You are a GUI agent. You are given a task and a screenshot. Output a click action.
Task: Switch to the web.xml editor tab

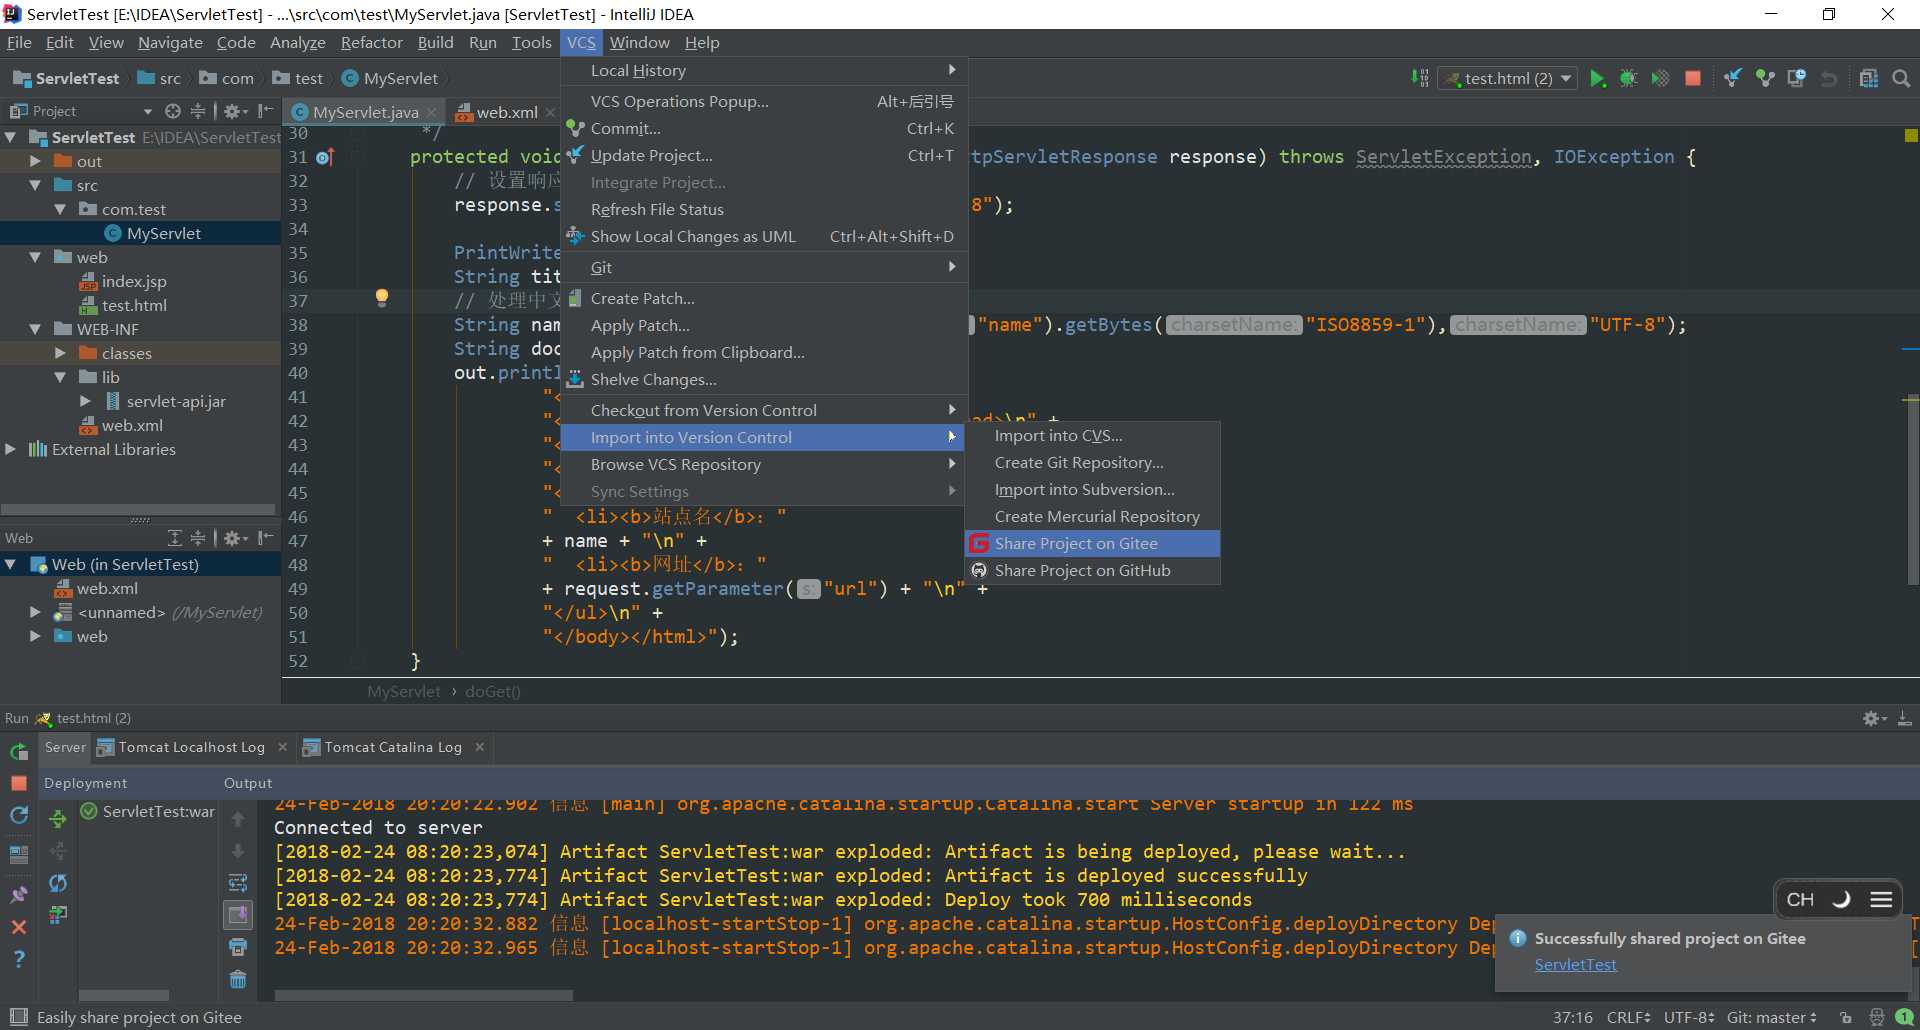pos(506,112)
